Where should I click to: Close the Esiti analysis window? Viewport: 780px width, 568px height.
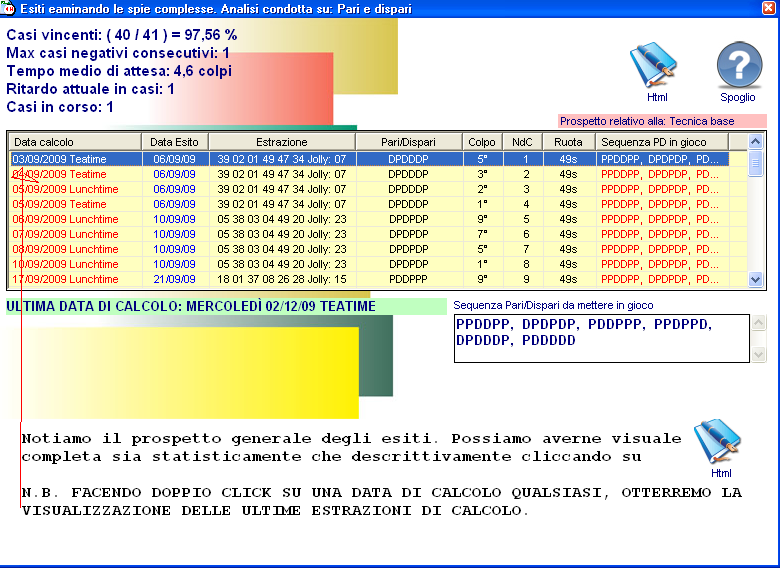(x=769, y=7)
